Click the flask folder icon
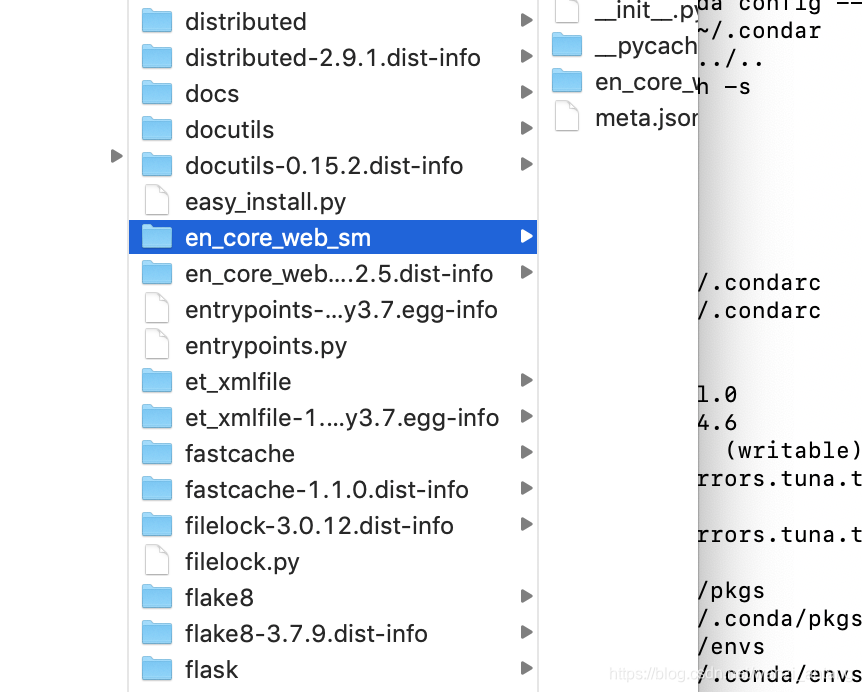The width and height of the screenshot is (862, 692). [157, 669]
